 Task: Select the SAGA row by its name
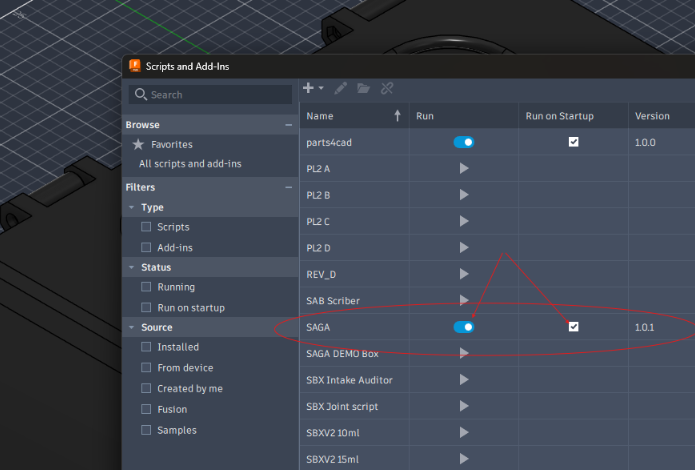pyautogui.click(x=318, y=327)
